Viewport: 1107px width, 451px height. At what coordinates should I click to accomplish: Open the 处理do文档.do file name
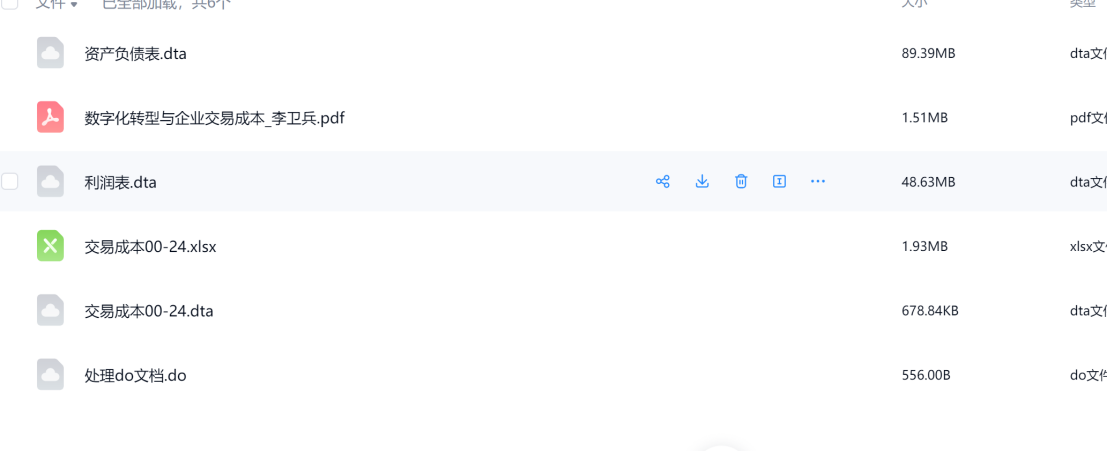click(136, 376)
